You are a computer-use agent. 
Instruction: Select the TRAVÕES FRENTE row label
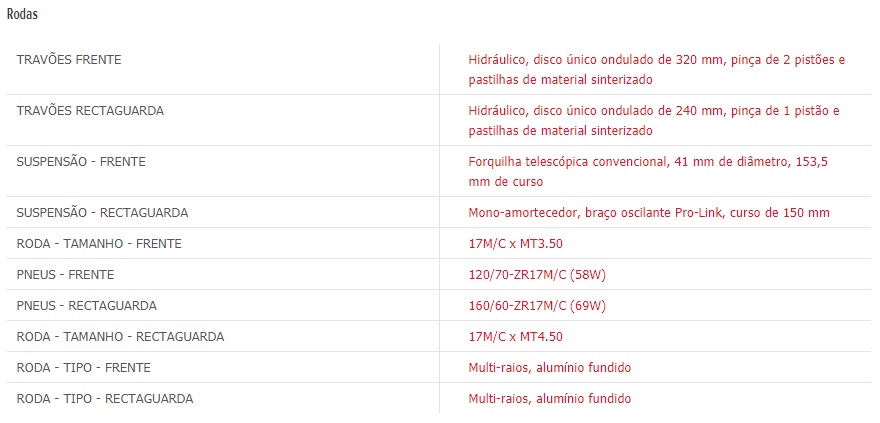(68, 59)
